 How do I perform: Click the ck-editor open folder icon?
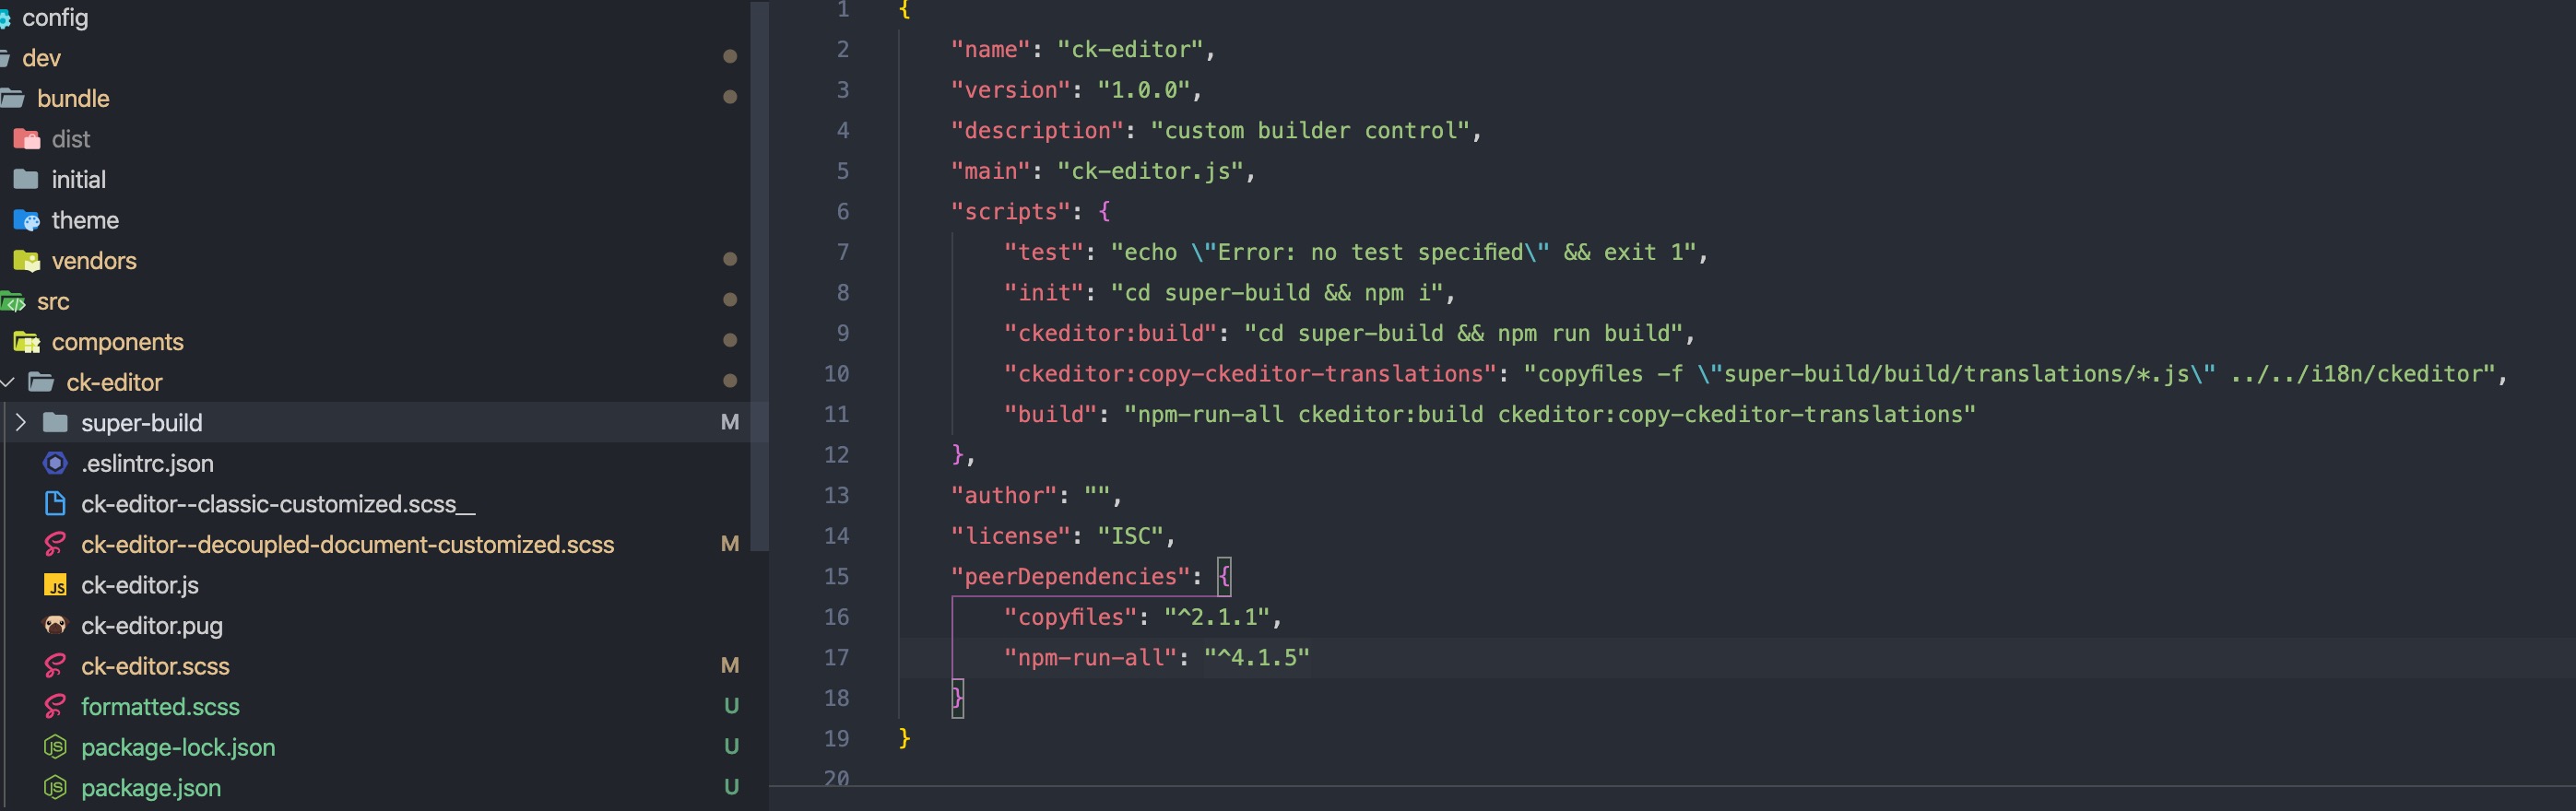tap(41, 382)
